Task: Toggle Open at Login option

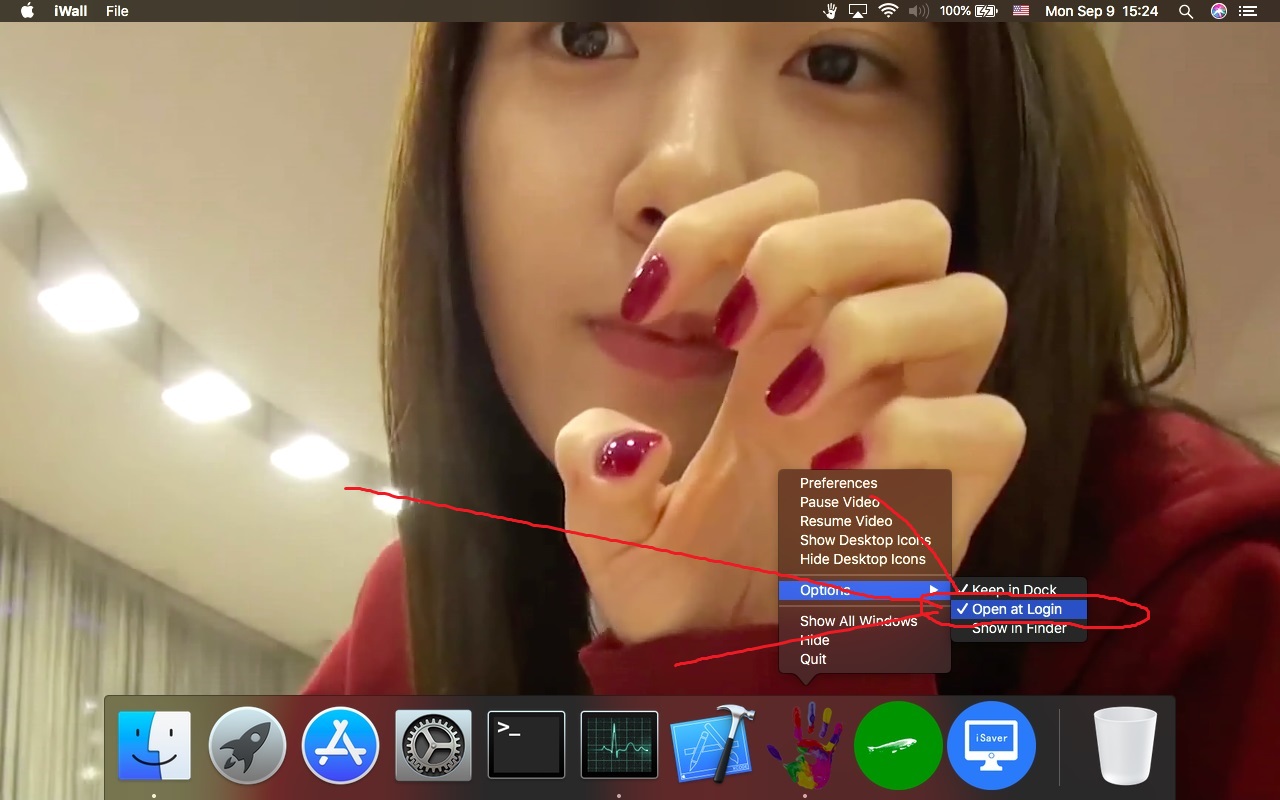Action: tap(1018, 609)
